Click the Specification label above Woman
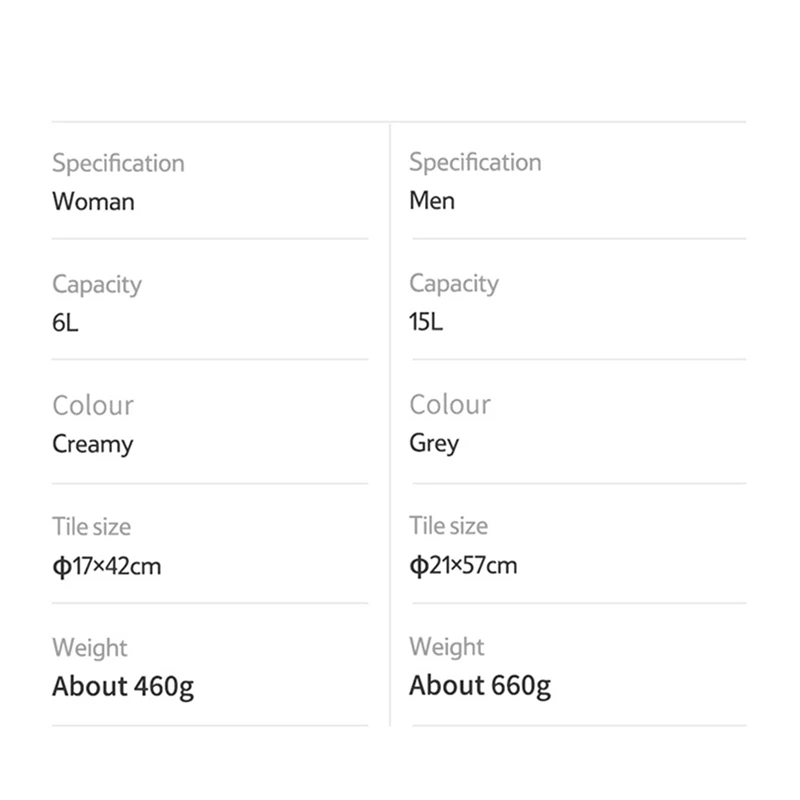800x800 pixels. pos(118,163)
